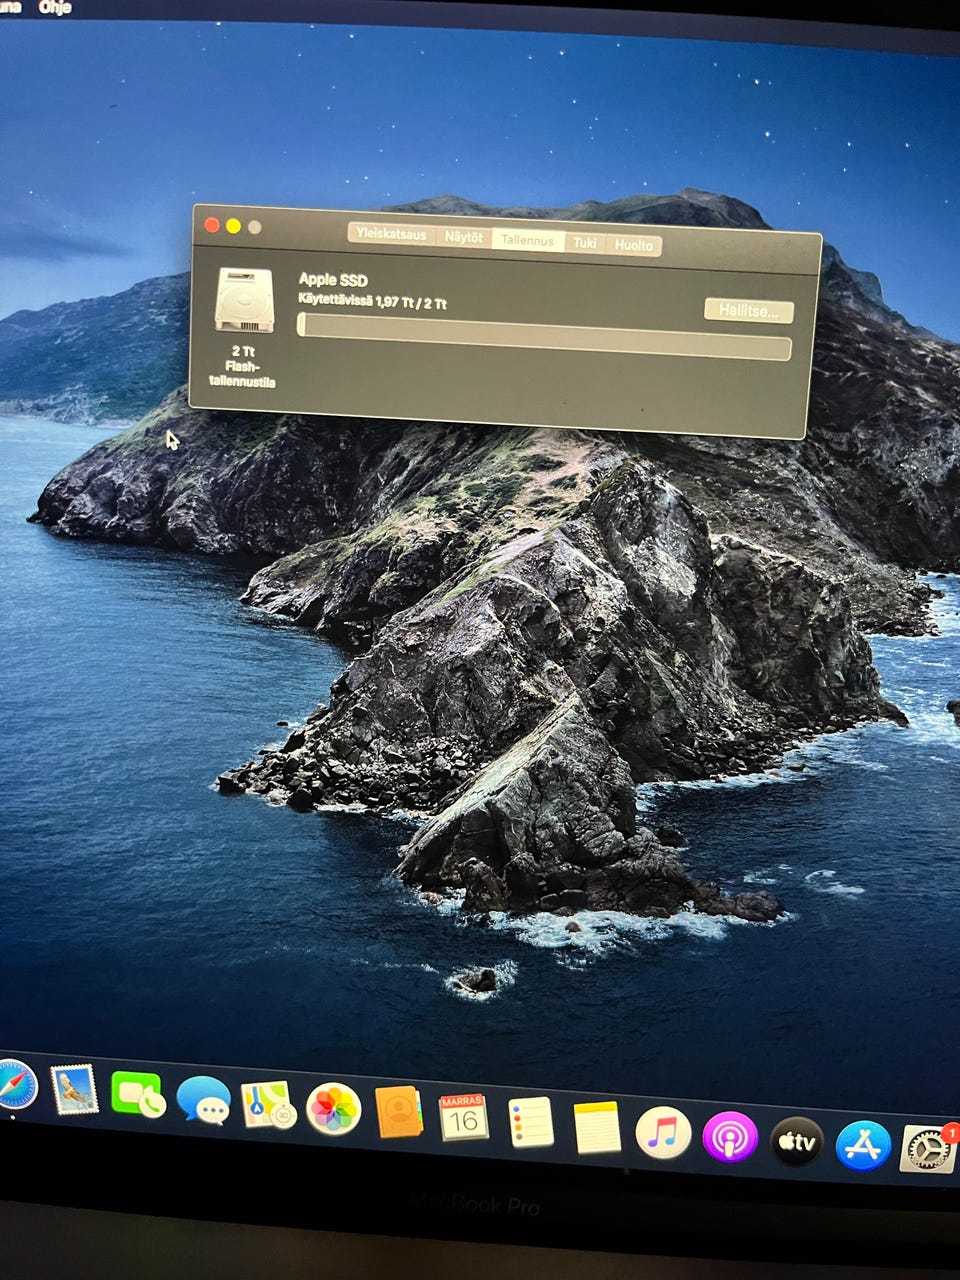
Task: Open Calendar showing Marras 16
Action: [x=464, y=1117]
